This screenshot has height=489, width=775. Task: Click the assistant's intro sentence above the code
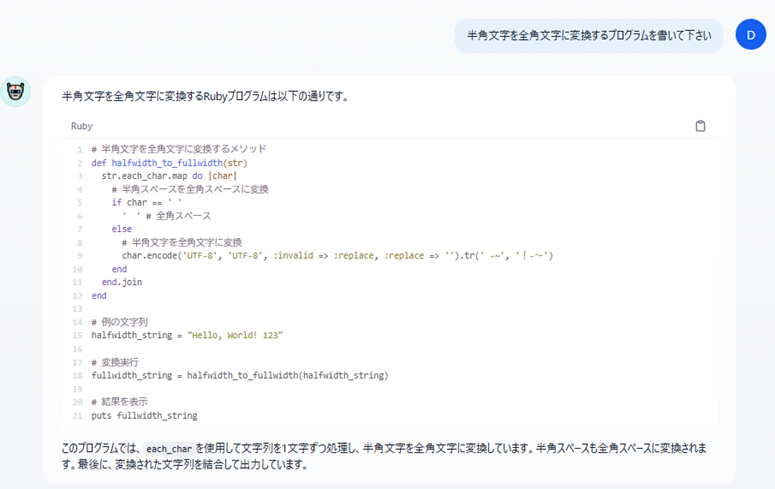(x=204, y=96)
